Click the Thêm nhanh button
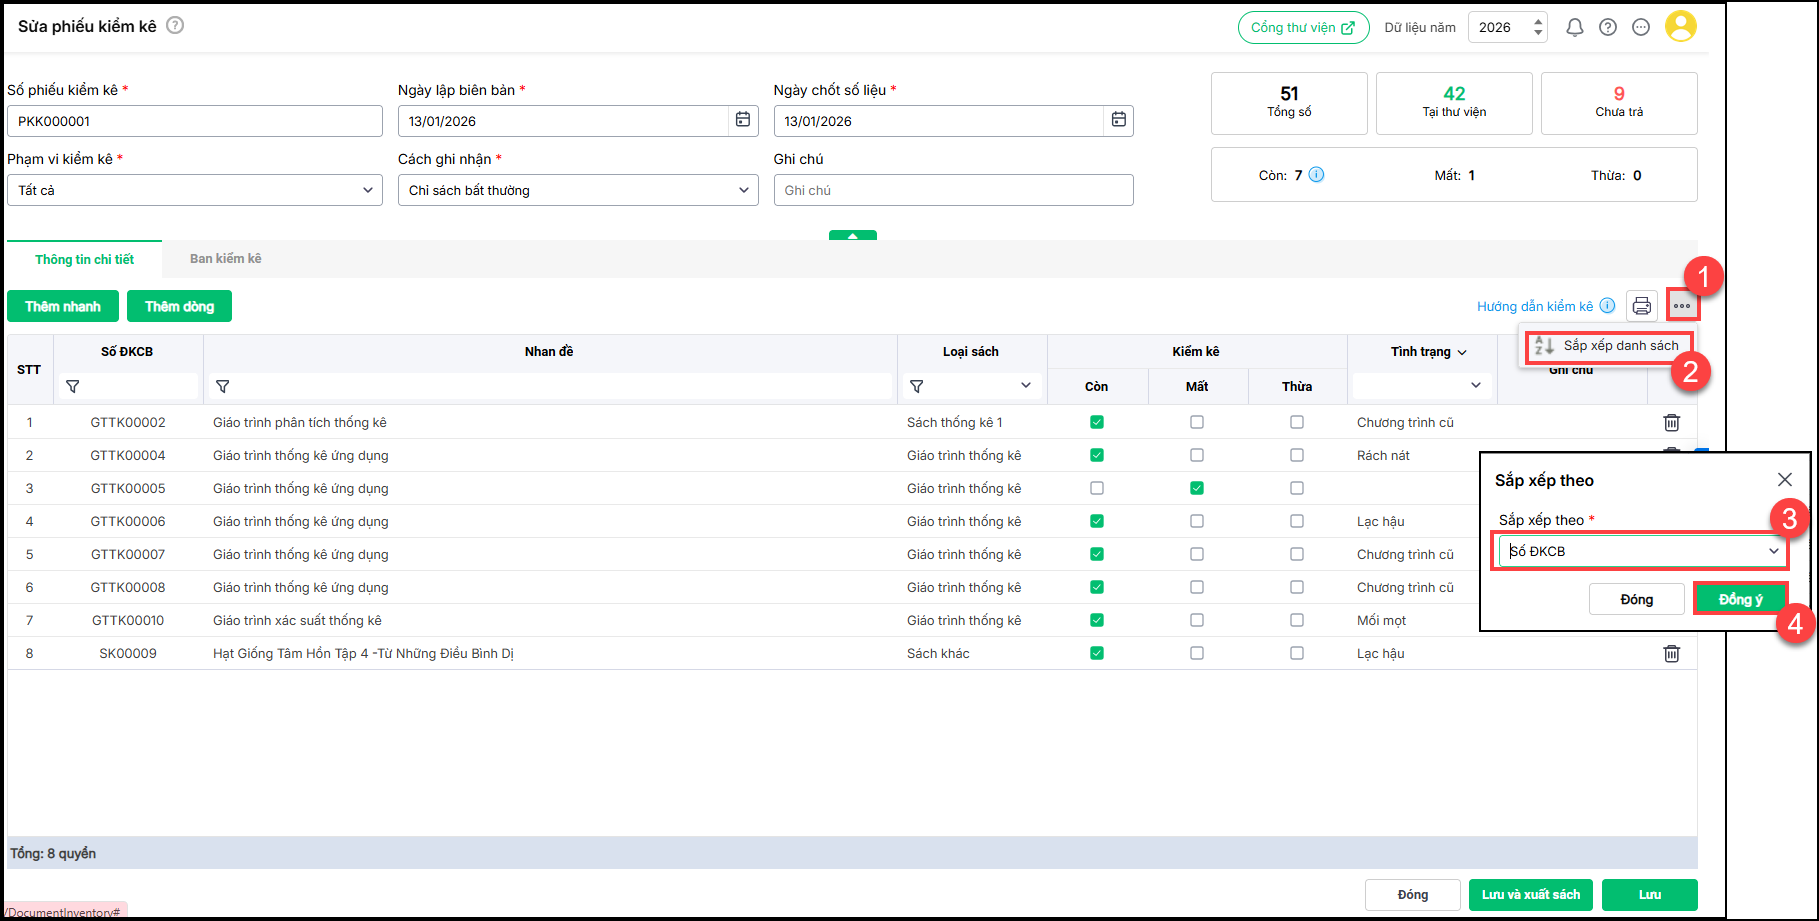 [x=63, y=306]
